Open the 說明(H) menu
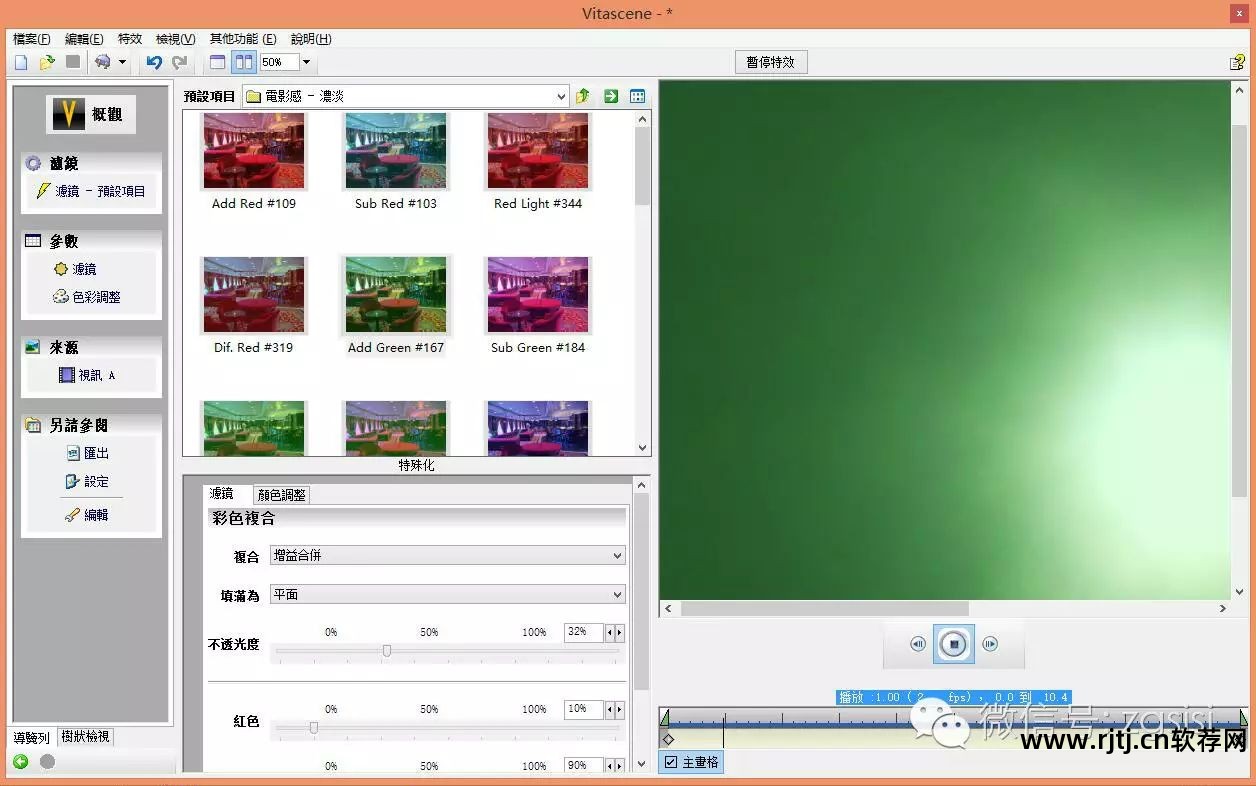The height and width of the screenshot is (786, 1256). click(x=311, y=39)
